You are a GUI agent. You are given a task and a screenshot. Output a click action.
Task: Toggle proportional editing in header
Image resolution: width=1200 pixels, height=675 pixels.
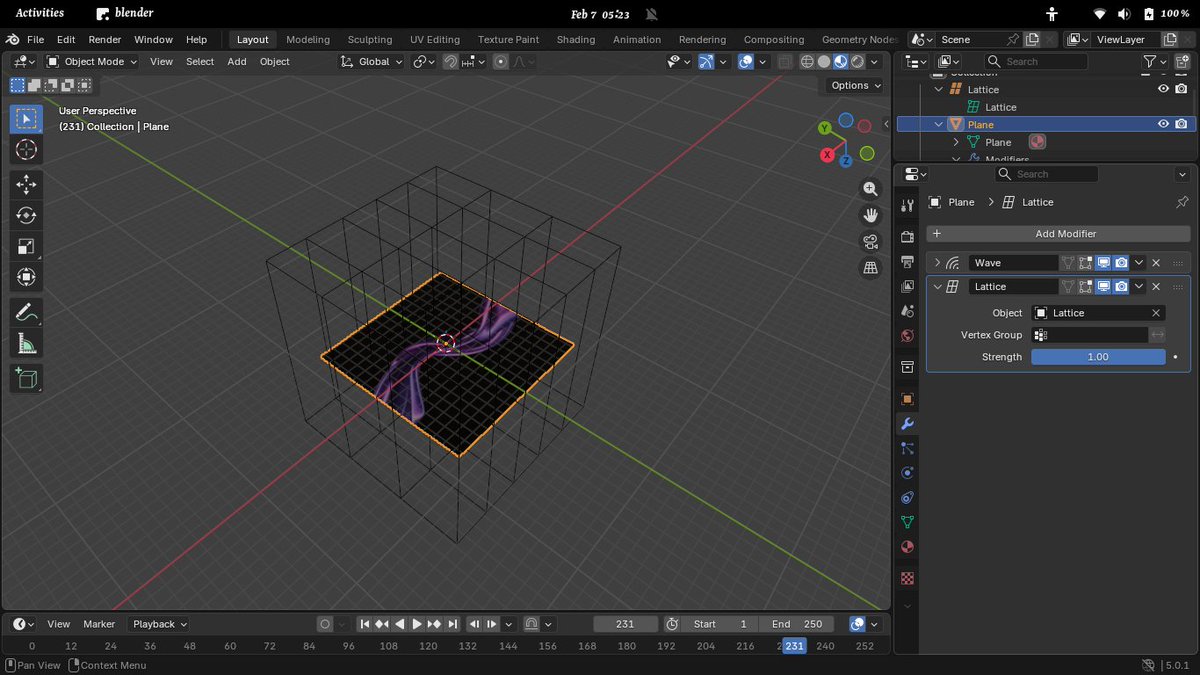tap(501, 62)
